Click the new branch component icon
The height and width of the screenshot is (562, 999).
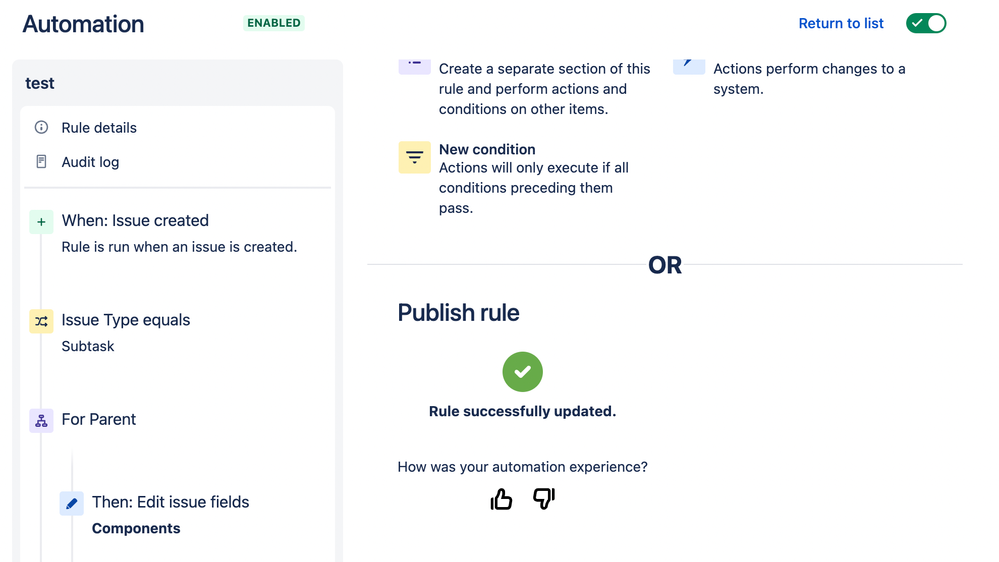coord(414,66)
